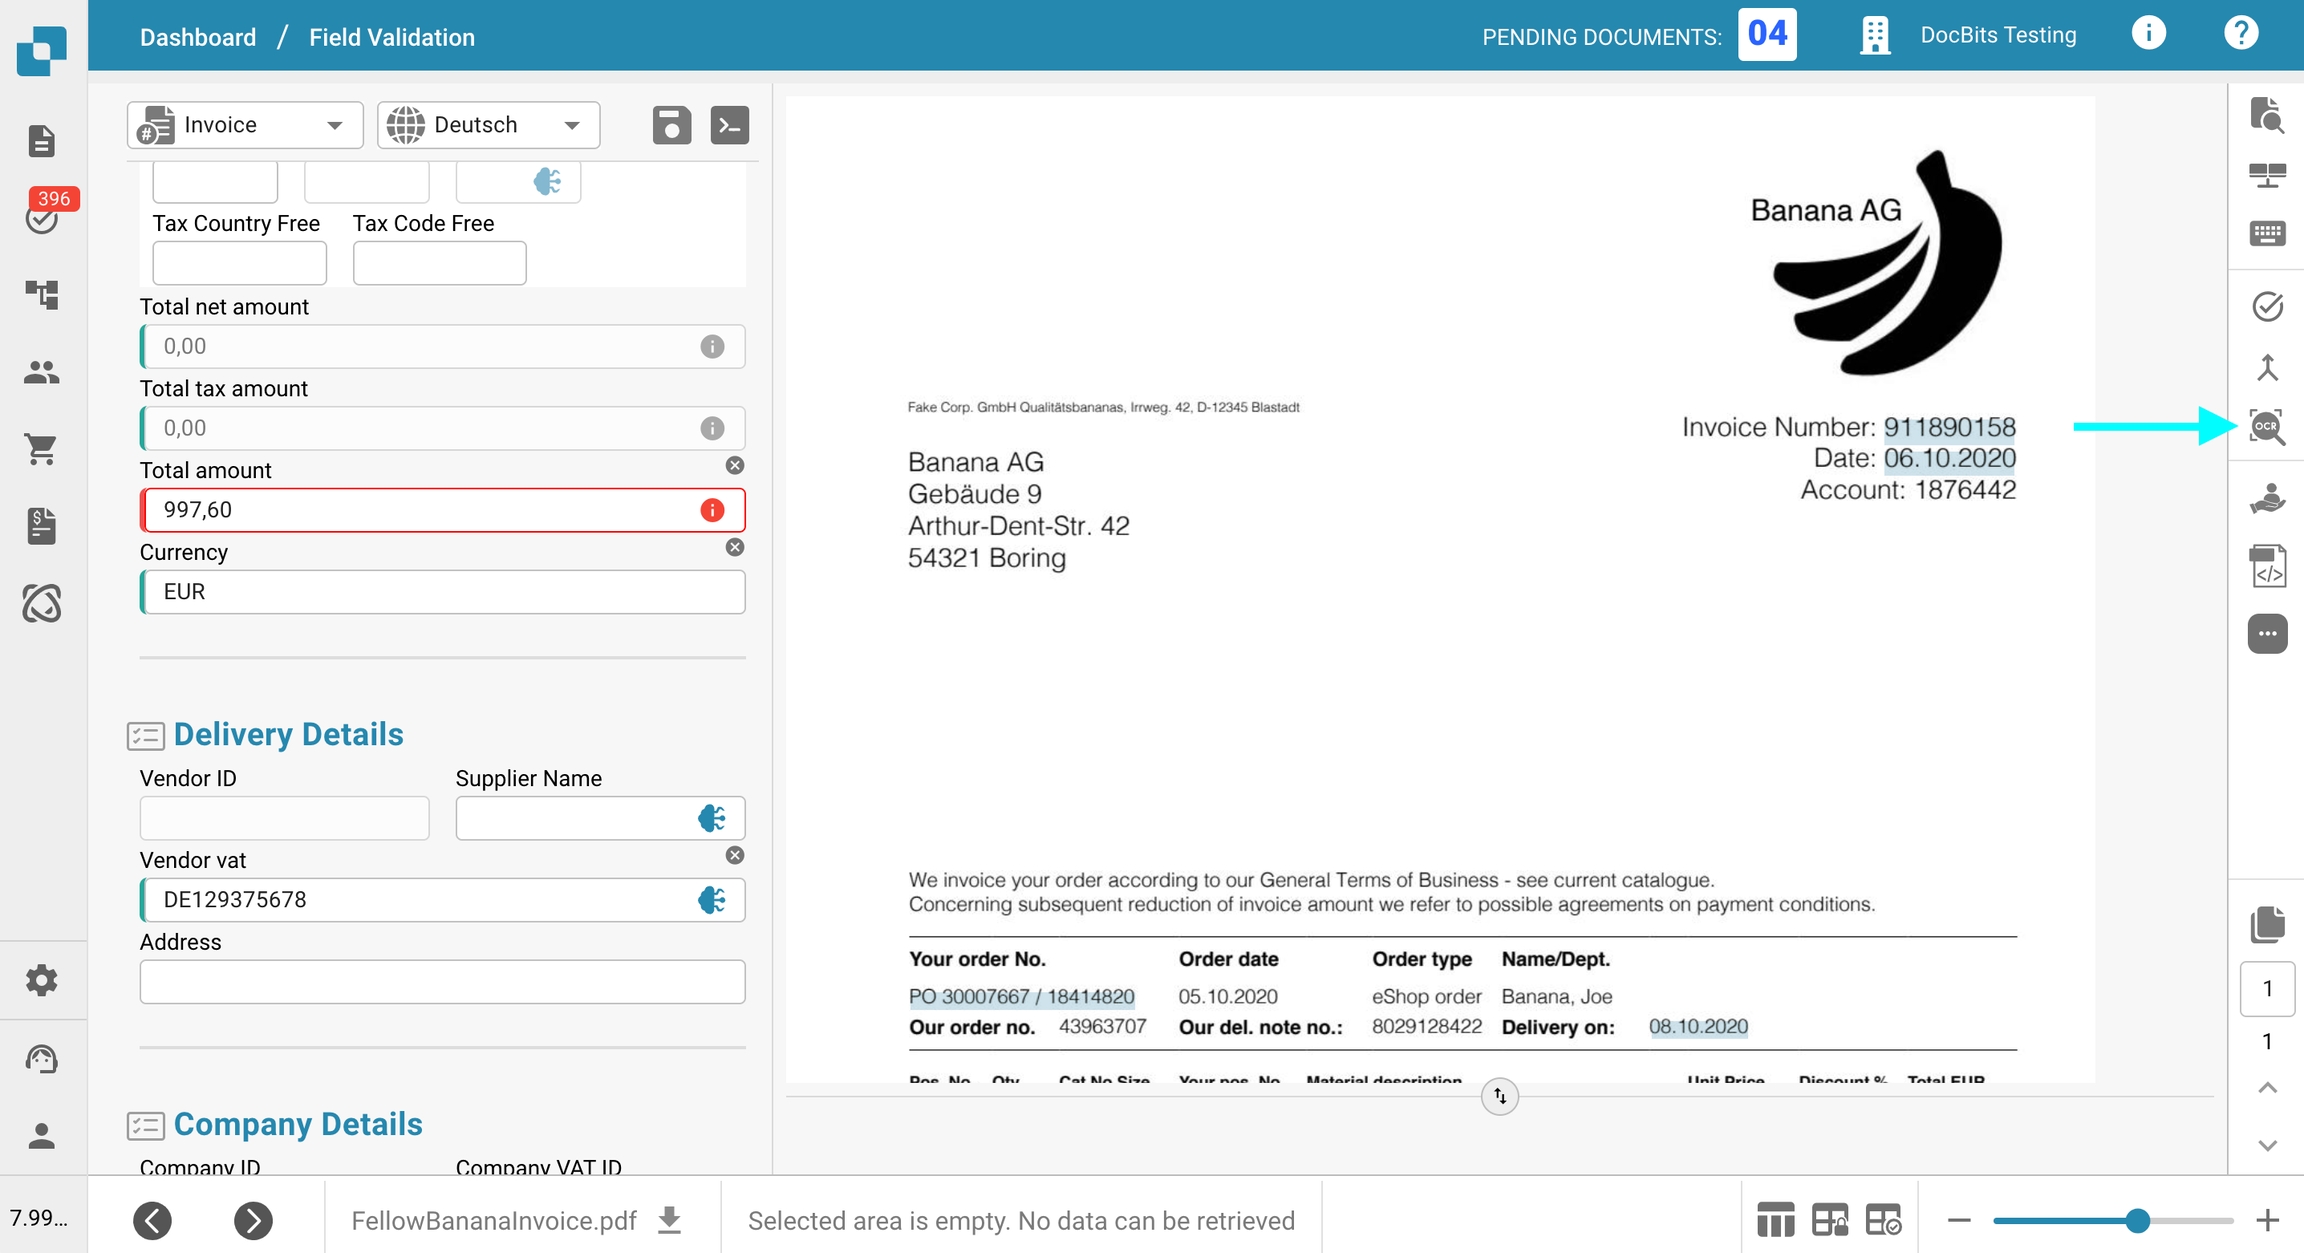Open the keyboard shortcuts icon
Screen dimensions: 2304x1253
pyautogui.click(x=2267, y=234)
